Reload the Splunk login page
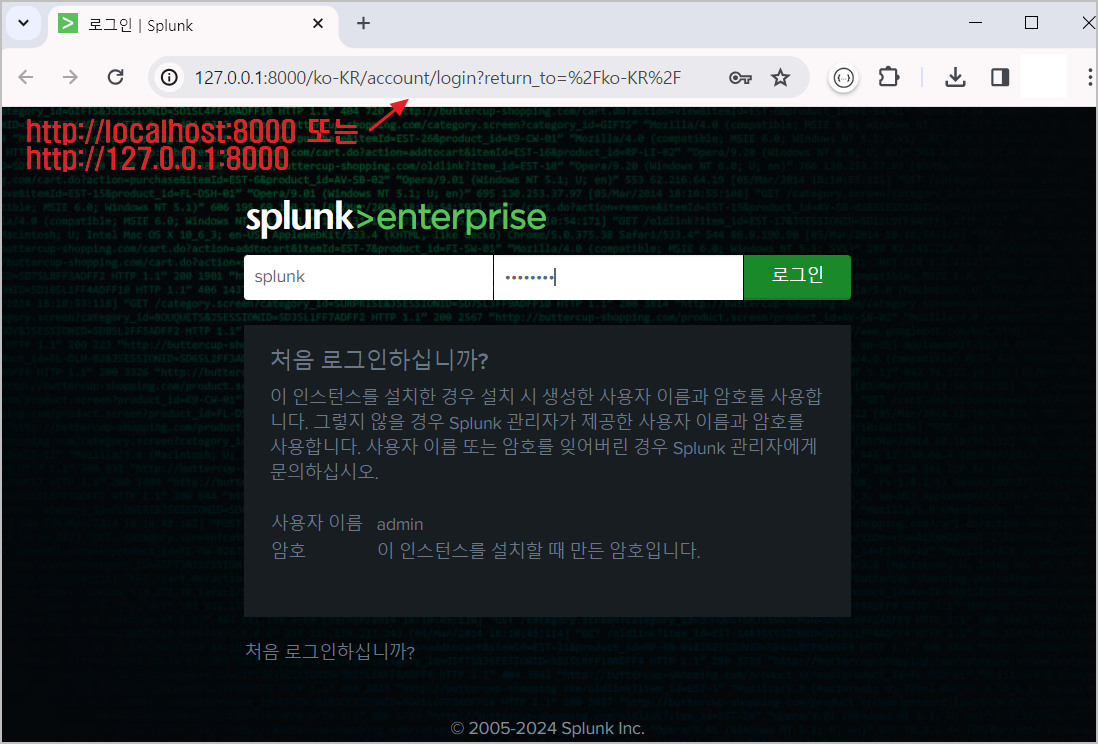This screenshot has width=1098, height=744. tap(116, 77)
